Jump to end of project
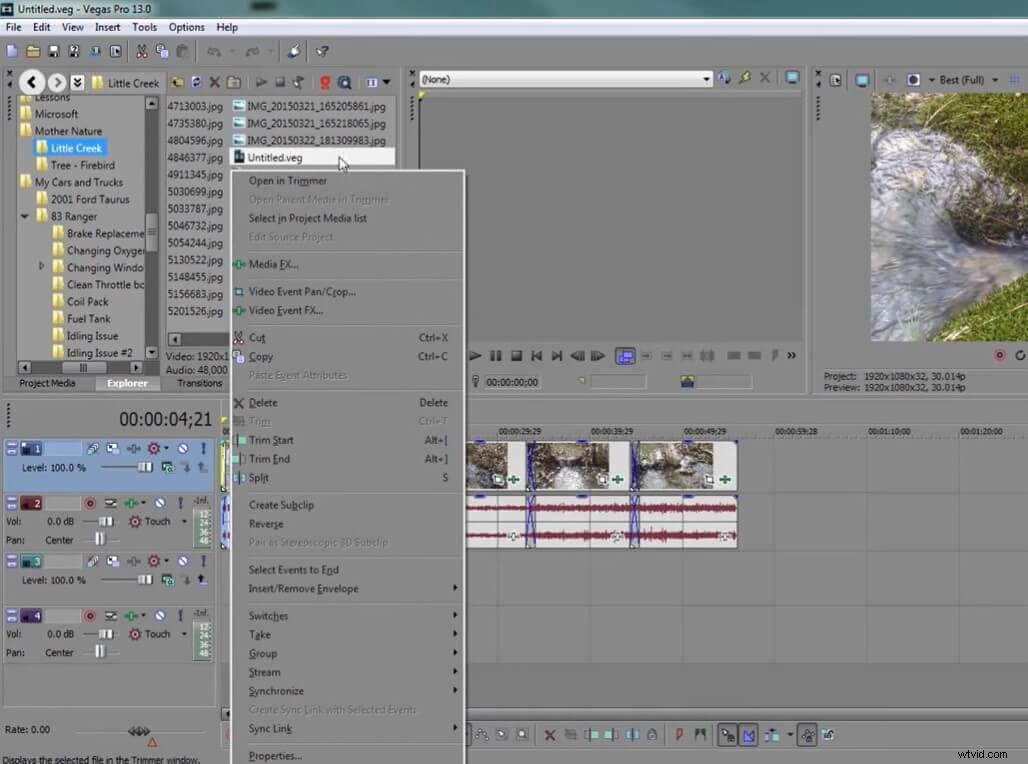The width and height of the screenshot is (1028, 764). click(557, 355)
